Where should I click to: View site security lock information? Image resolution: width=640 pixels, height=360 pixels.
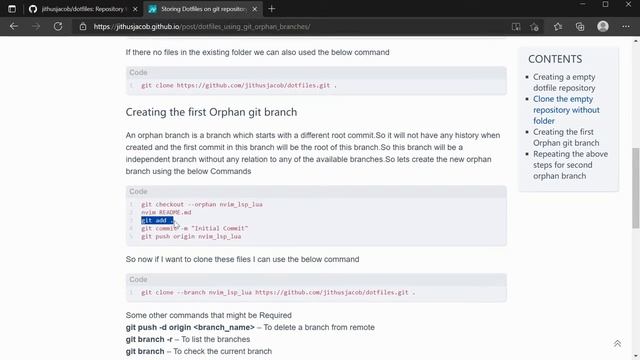coord(83,27)
